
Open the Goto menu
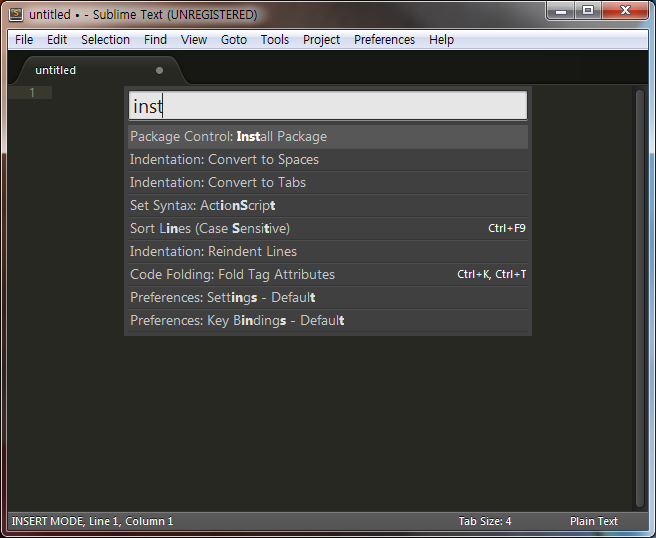click(234, 40)
